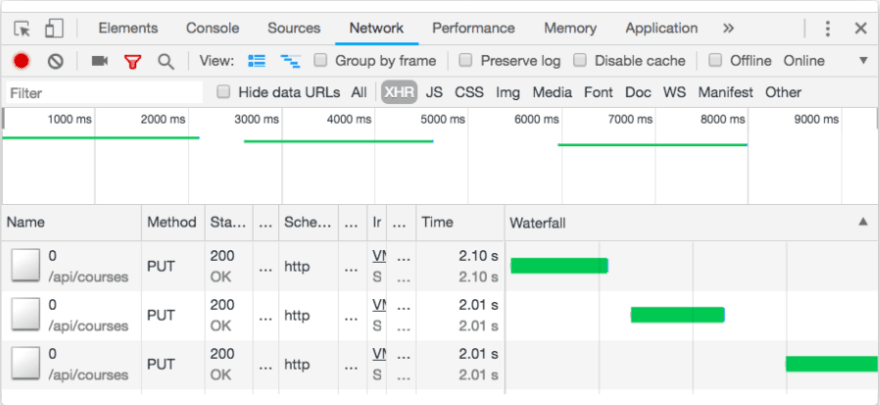Click the inspect element picker icon
This screenshot has width=880, height=405.
pos(22,29)
